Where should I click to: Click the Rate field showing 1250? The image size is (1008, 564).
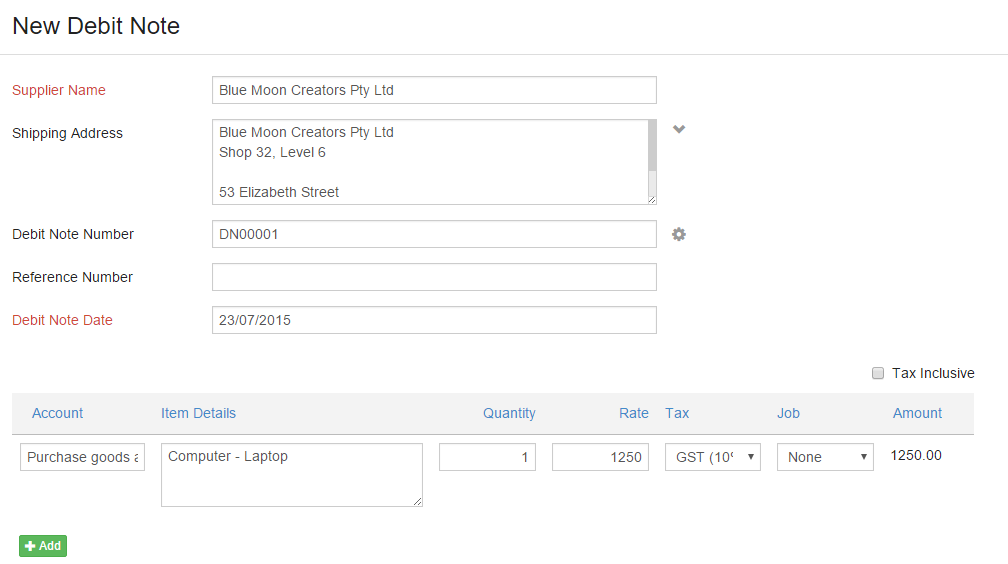coord(600,457)
